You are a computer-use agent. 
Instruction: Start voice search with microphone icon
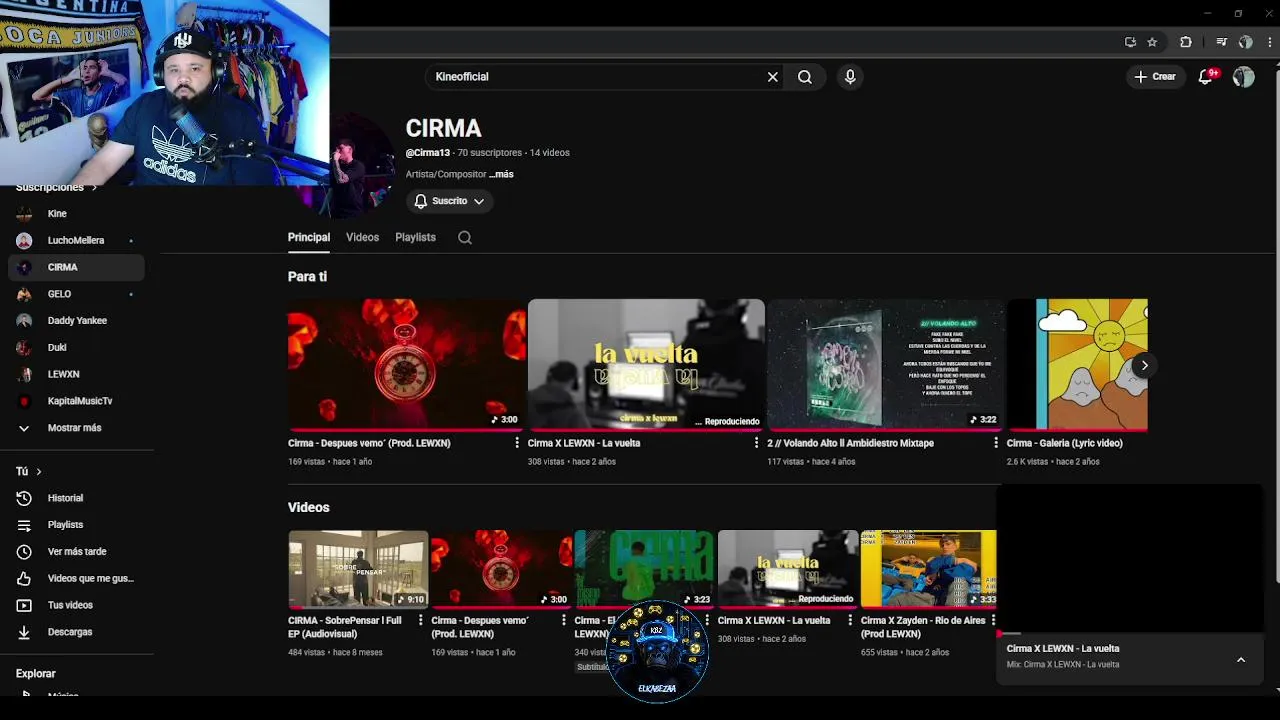point(850,77)
